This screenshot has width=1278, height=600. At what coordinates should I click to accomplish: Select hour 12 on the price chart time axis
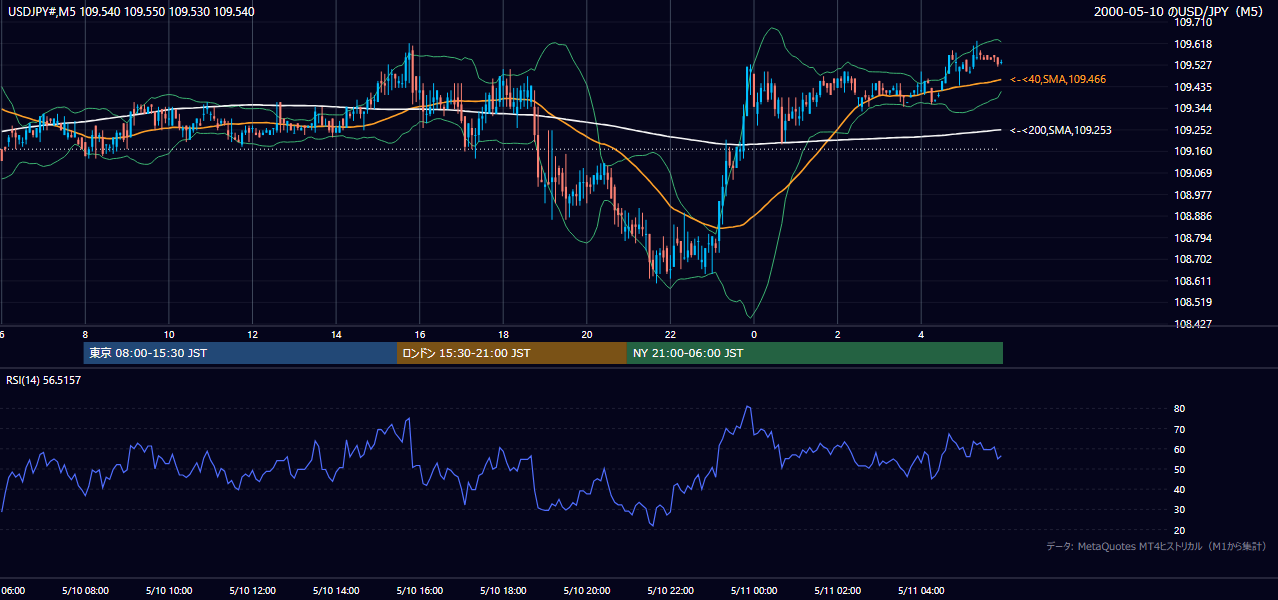(x=253, y=334)
